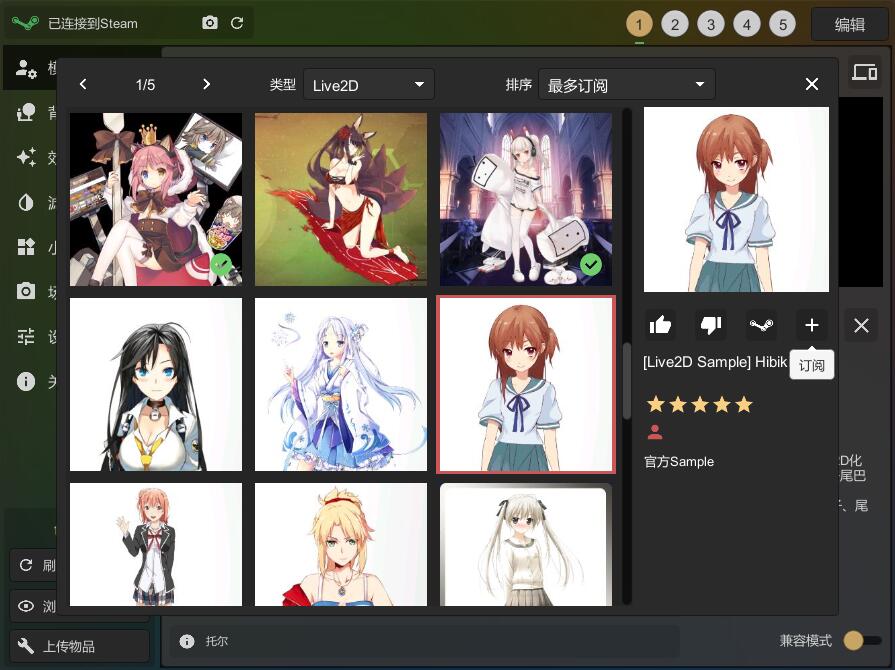
Task: Select preset slot 3
Action: tap(711, 24)
